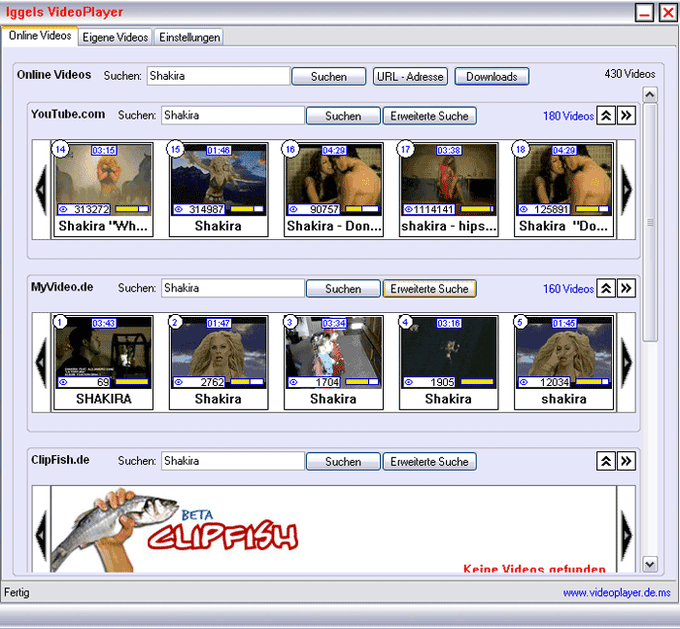Click Suchen button in YouTube.com section

click(343, 116)
